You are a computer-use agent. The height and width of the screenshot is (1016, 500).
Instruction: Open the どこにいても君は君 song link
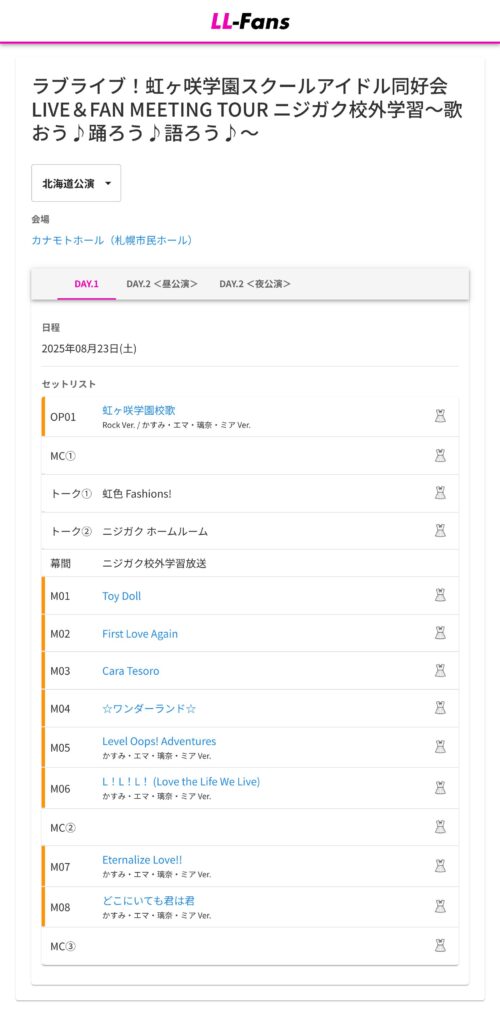pos(148,901)
